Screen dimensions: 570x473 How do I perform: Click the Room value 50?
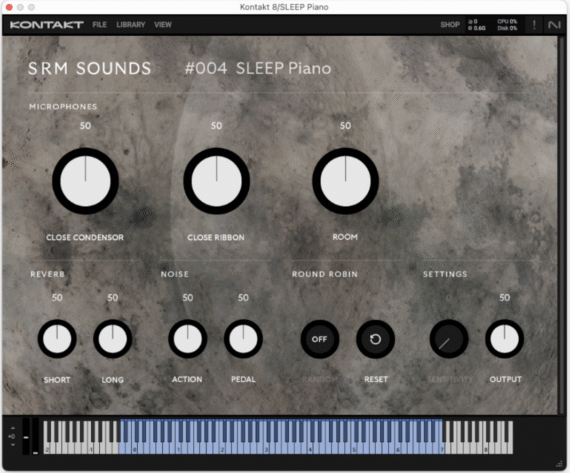pos(345,126)
